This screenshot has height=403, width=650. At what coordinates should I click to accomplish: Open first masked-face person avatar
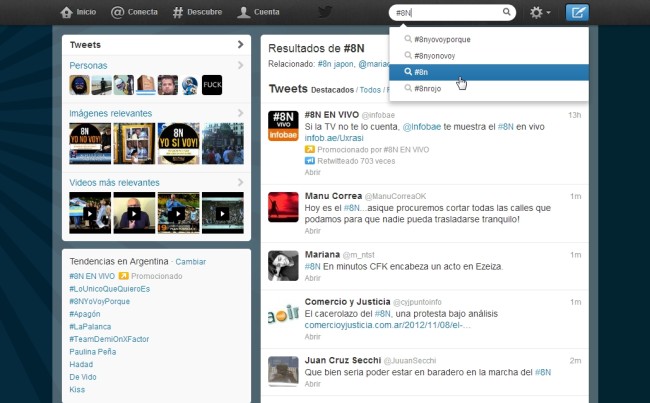point(80,85)
